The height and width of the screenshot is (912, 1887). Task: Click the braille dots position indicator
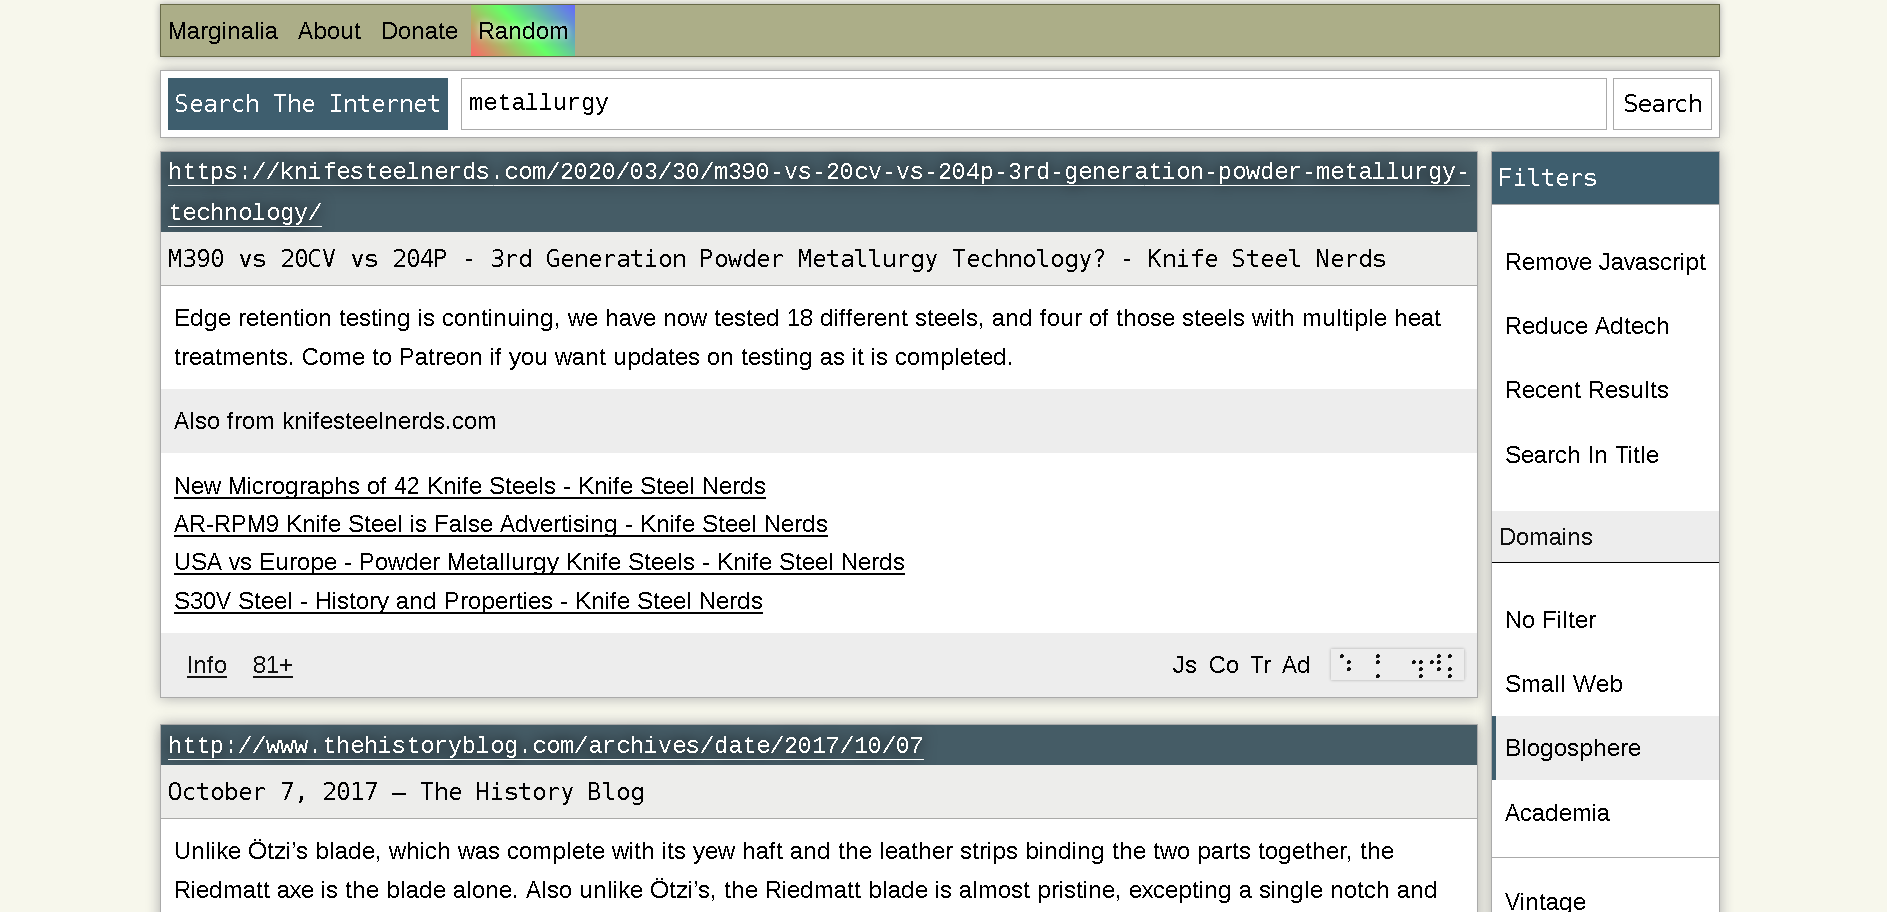pos(1396,664)
